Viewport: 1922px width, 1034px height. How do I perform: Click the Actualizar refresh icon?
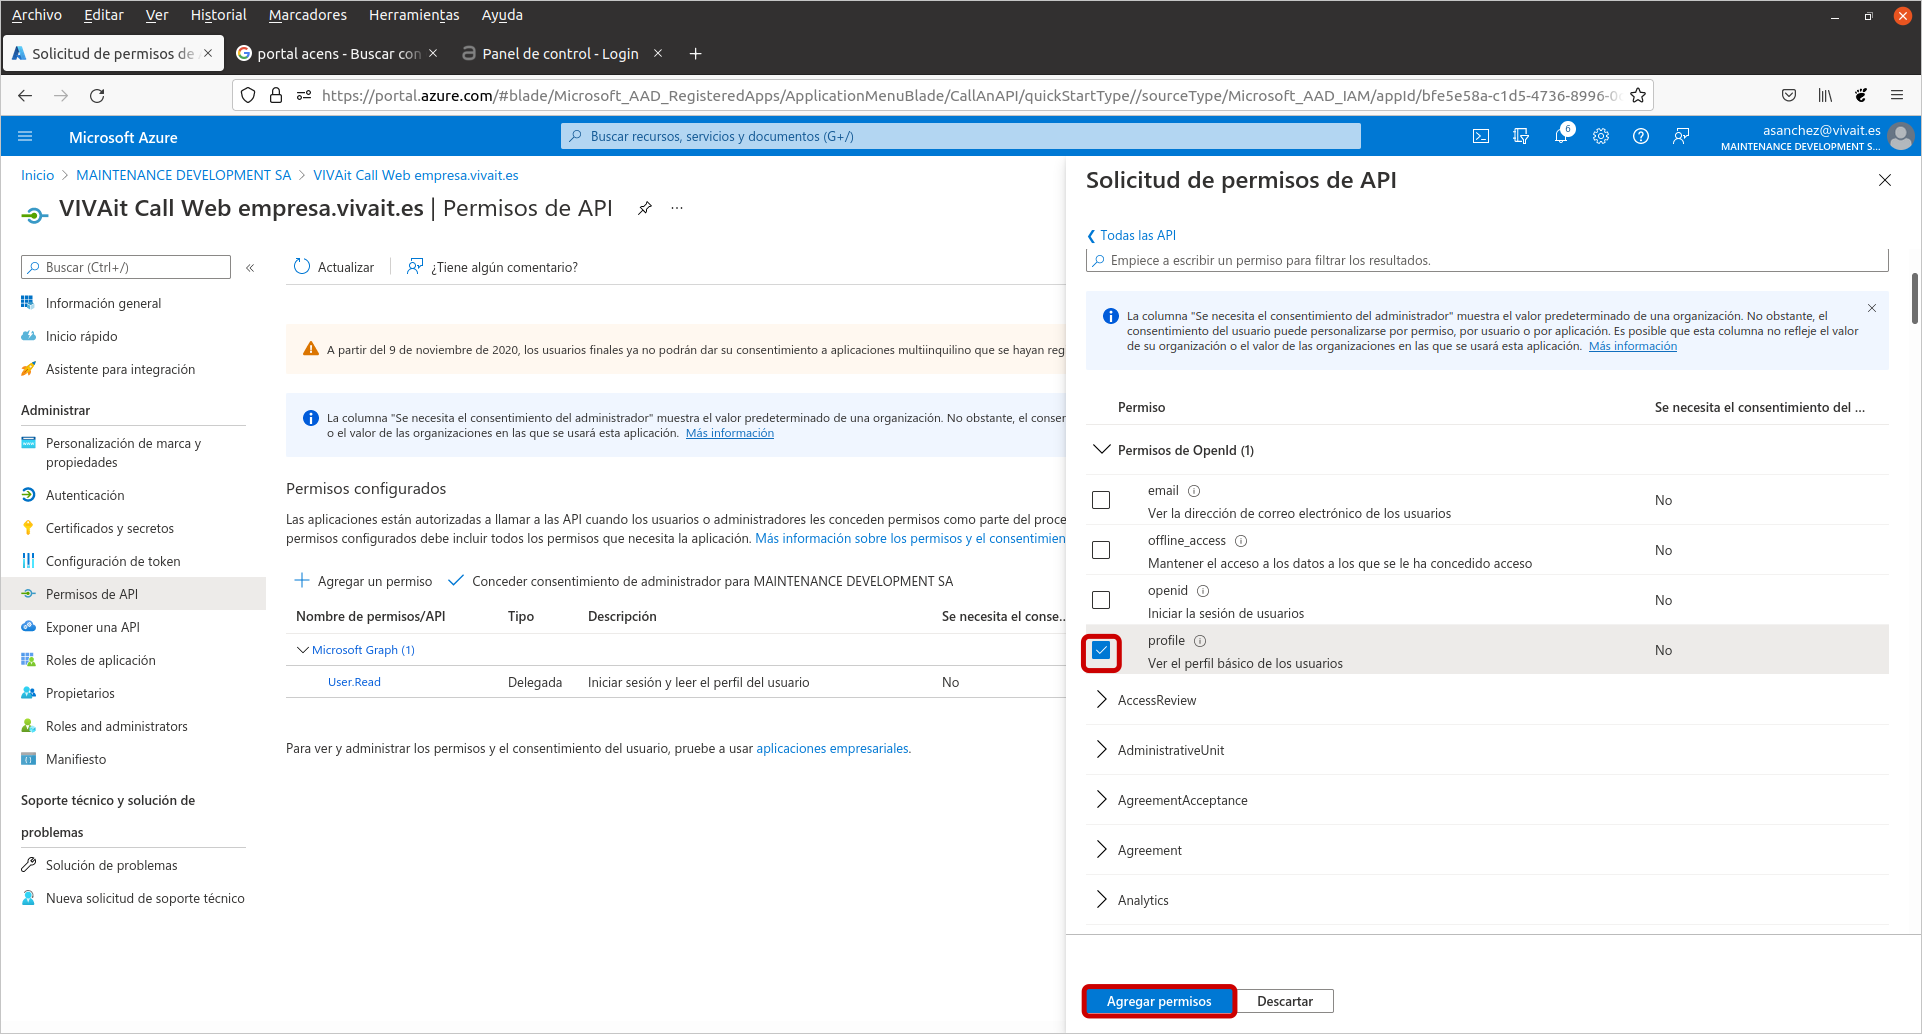[302, 267]
